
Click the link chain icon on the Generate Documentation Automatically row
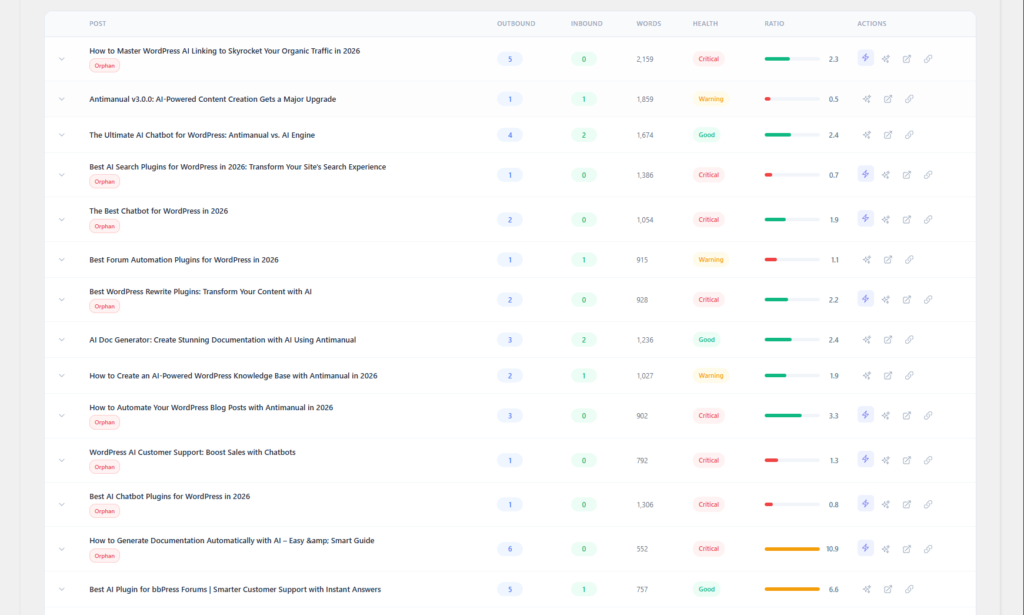928,548
